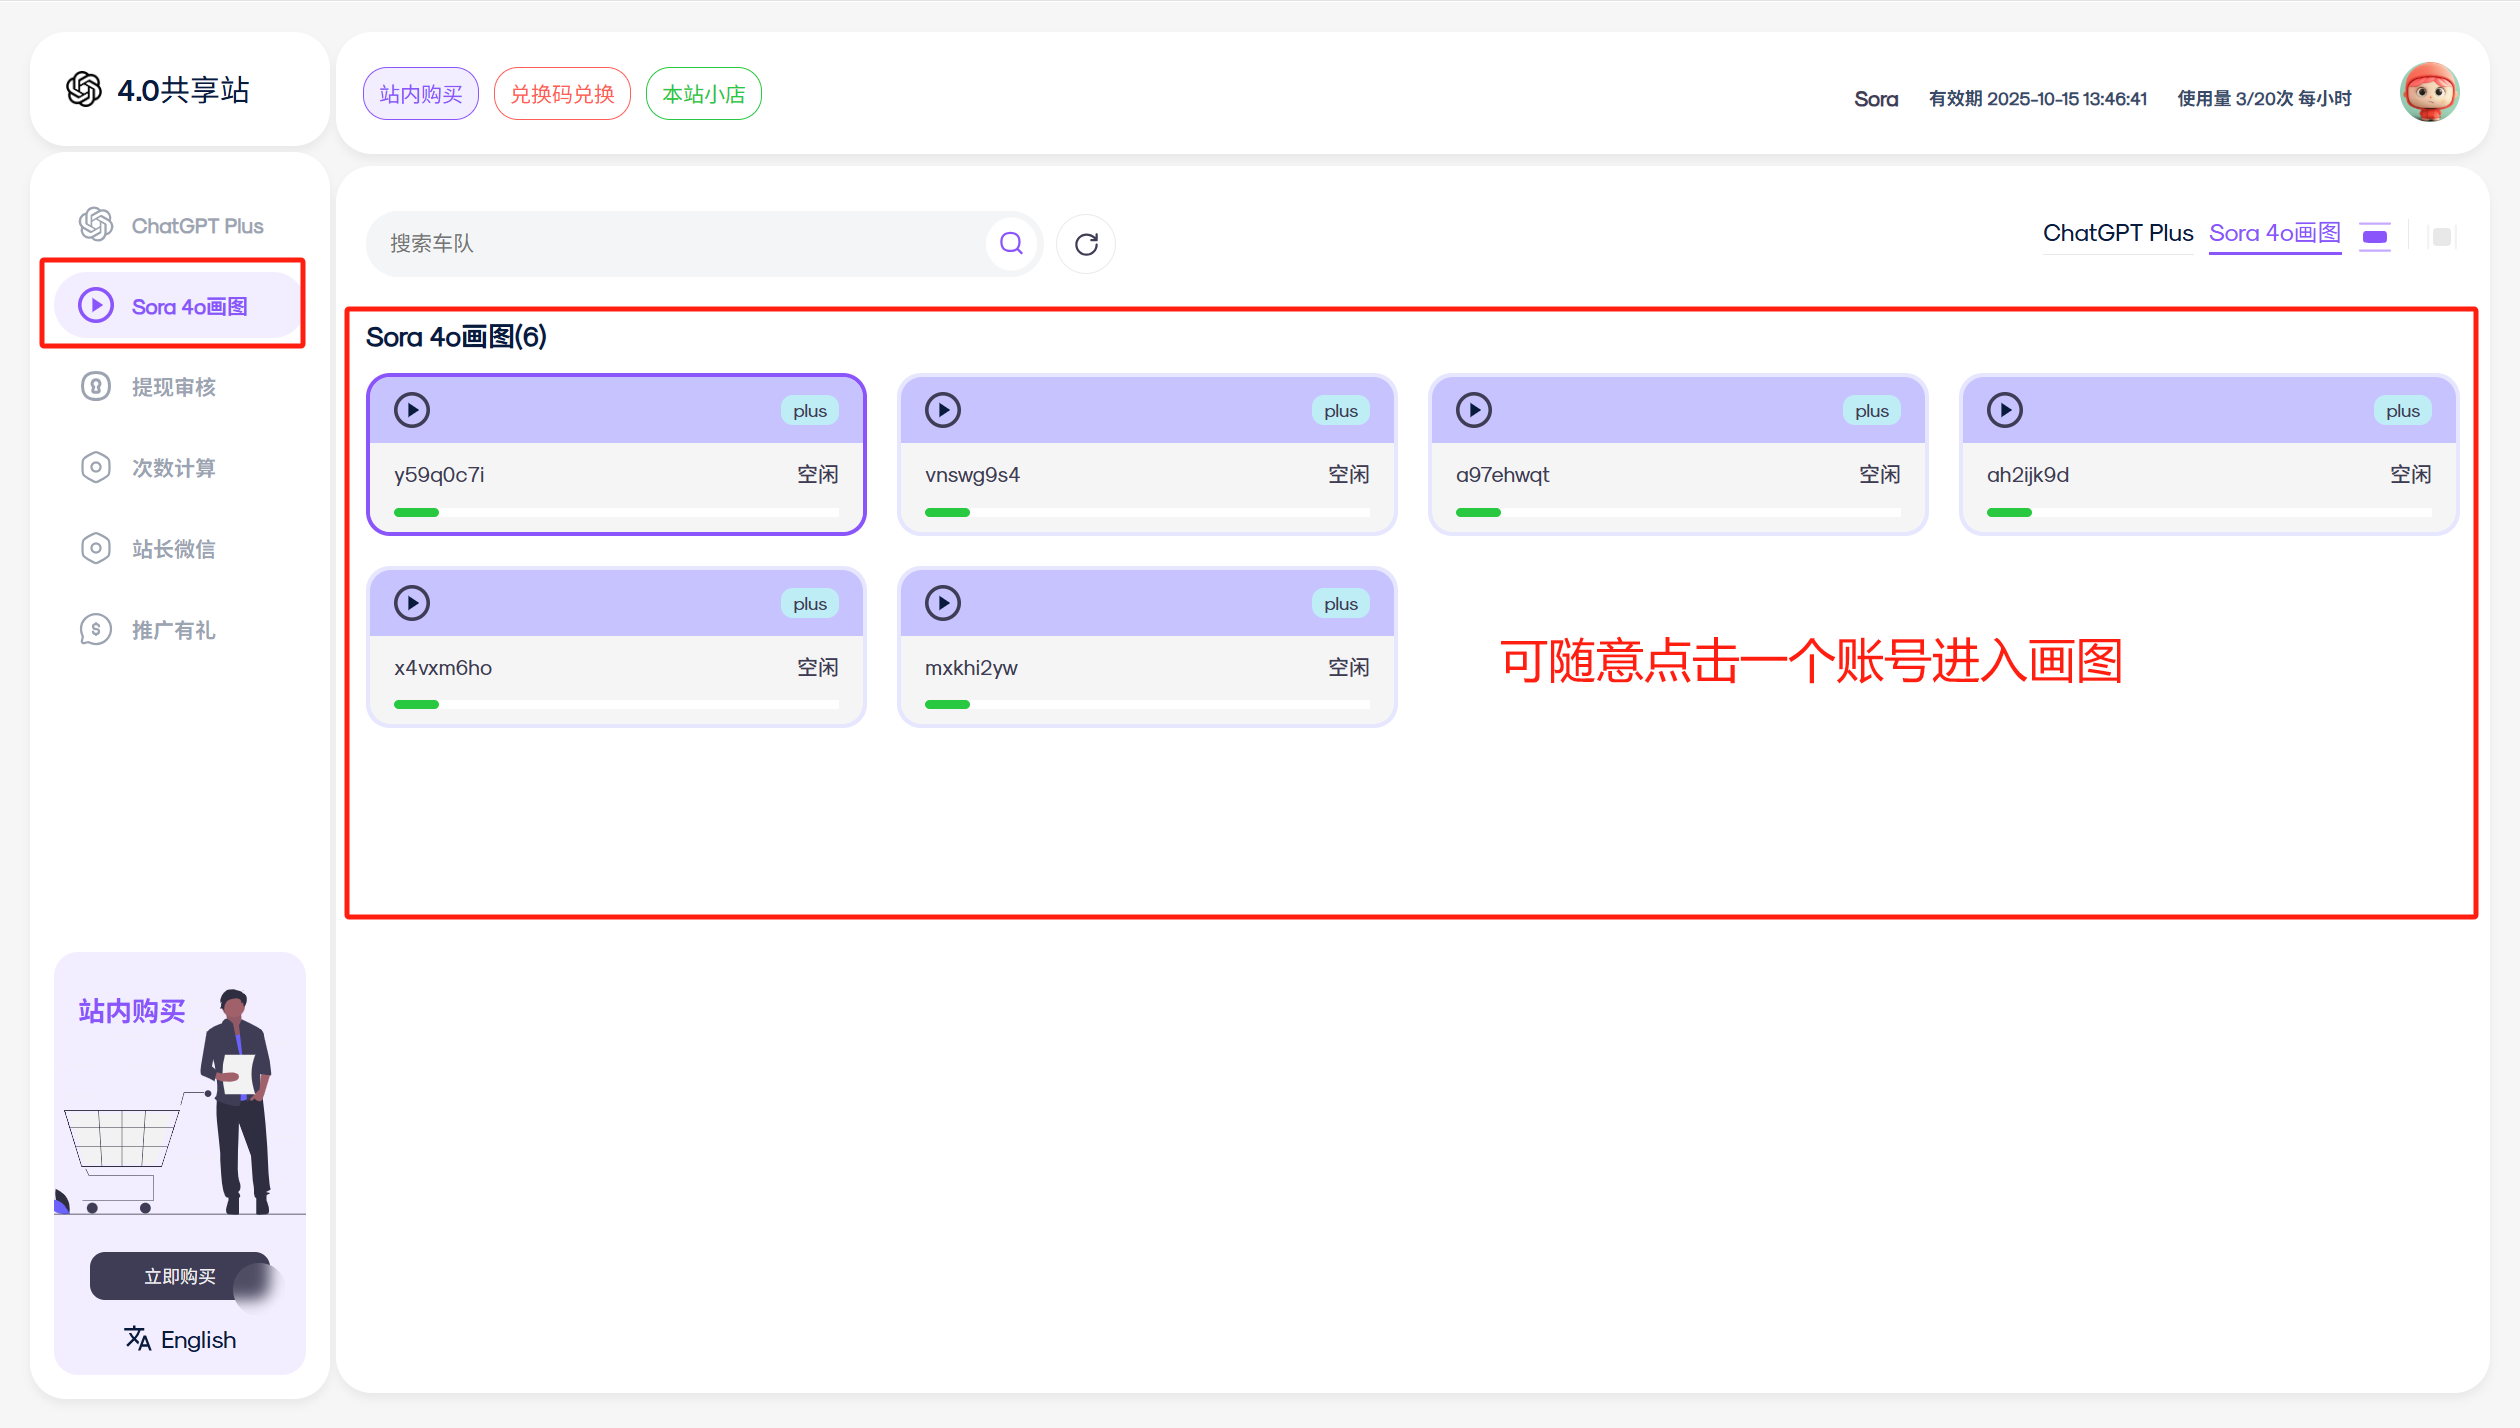Select the purple wide-card layout toggle

[x=2375, y=237]
